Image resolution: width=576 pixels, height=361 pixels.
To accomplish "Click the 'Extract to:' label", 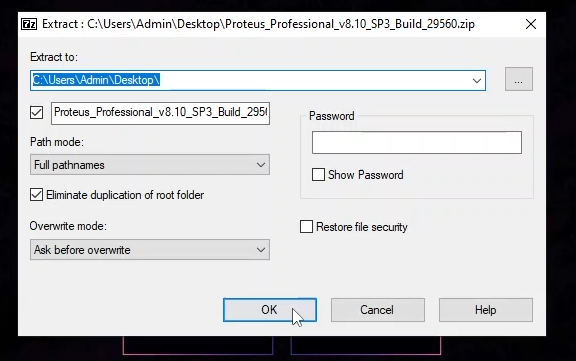I will [54, 57].
